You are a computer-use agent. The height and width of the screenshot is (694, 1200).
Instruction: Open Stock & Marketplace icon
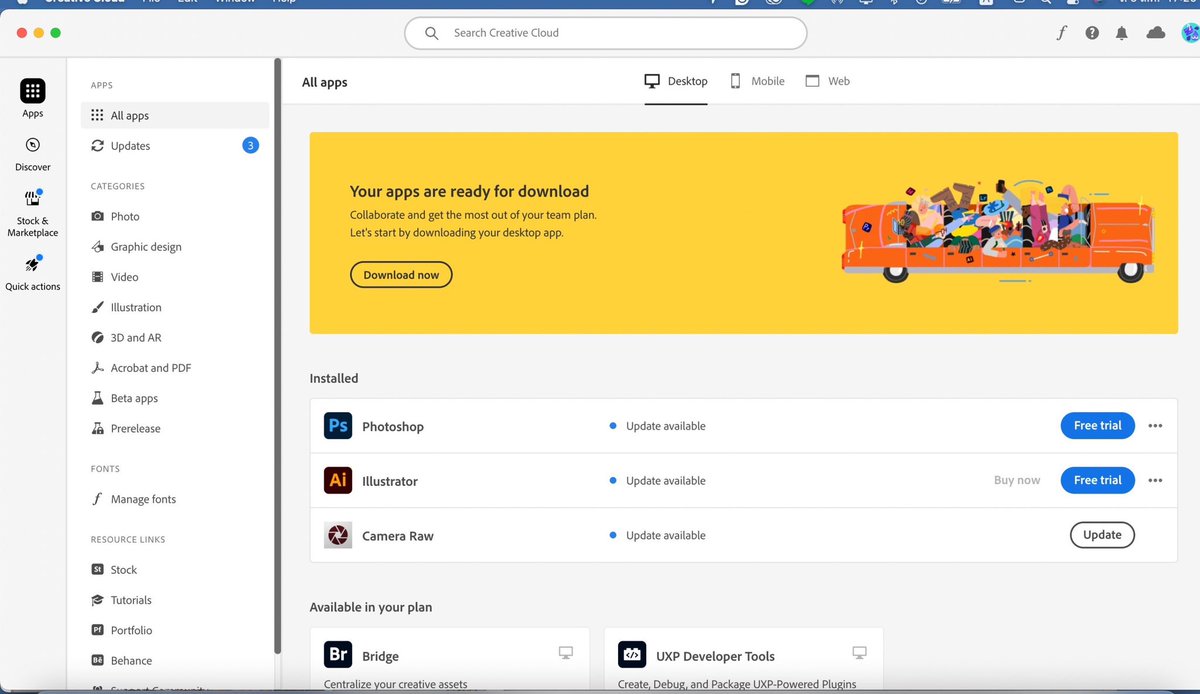pos(33,199)
